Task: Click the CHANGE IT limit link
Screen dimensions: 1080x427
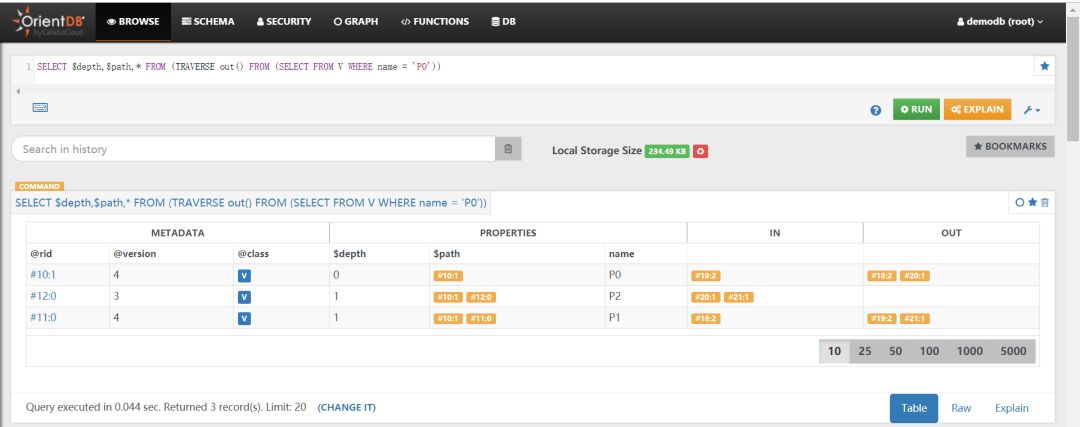Action: click(346, 408)
